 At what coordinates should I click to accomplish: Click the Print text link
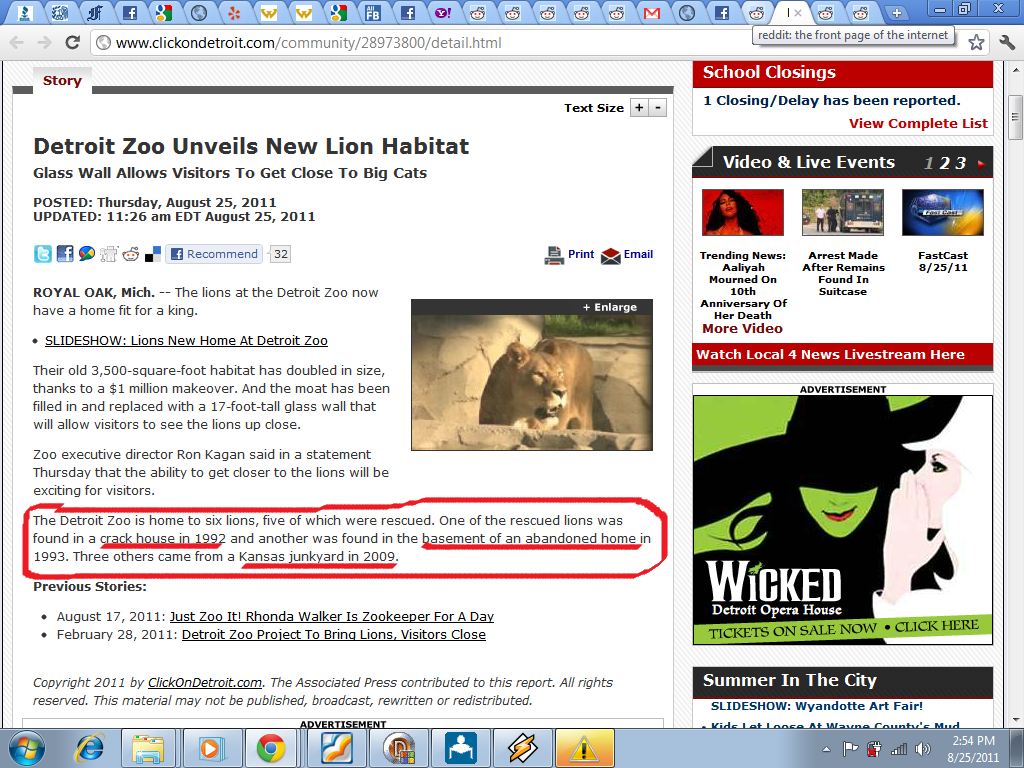pos(581,254)
